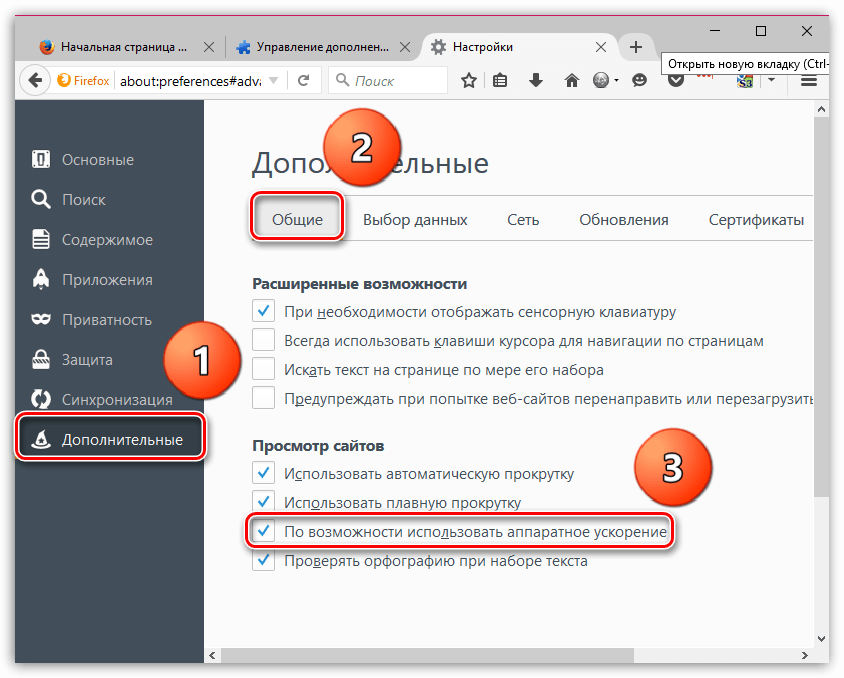Screen dimensions: 844x678
Task: Toggle the smooth scrolling checkbox
Action: 263,502
